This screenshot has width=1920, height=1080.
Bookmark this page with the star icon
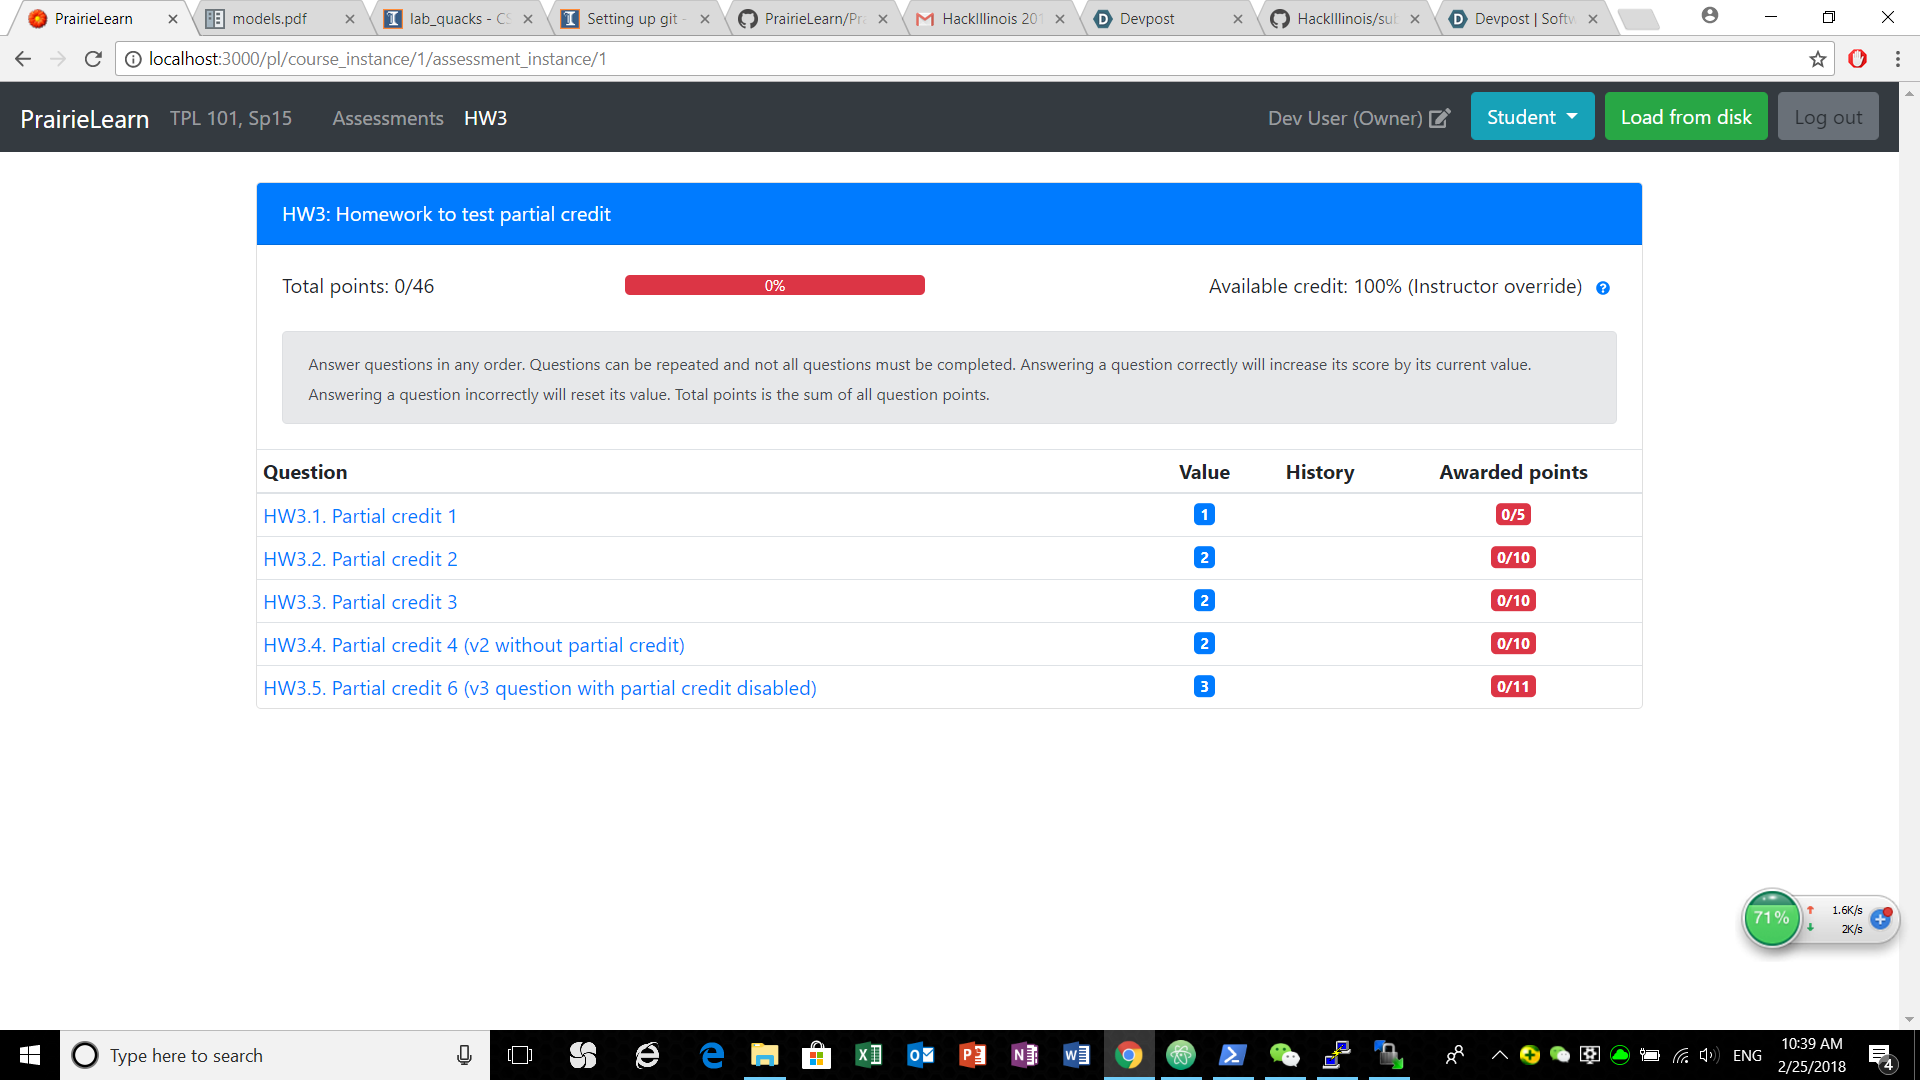coord(1817,59)
